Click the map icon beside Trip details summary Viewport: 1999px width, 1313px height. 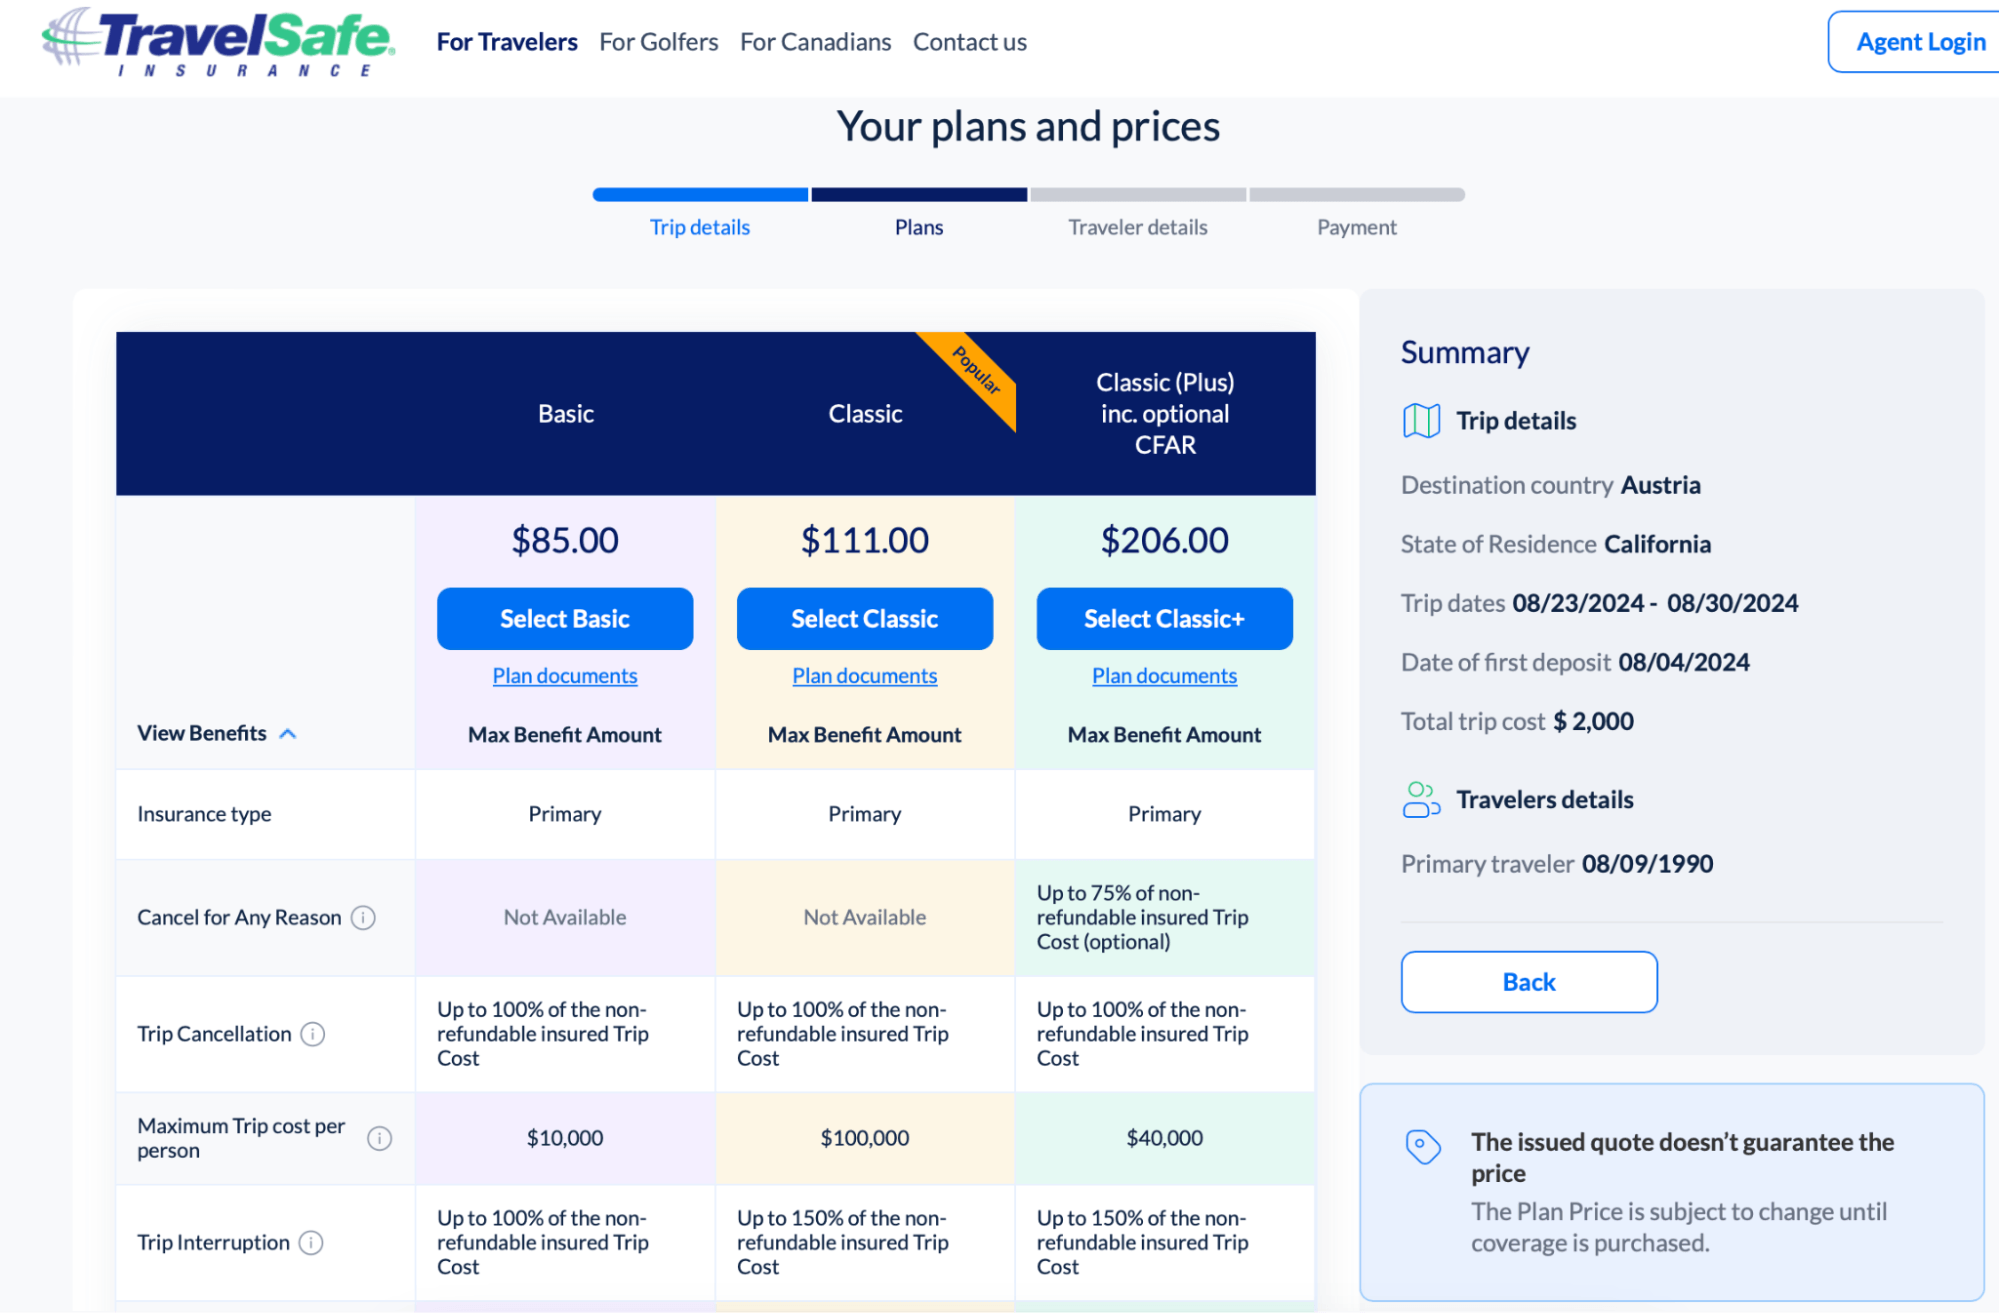pos(1421,421)
